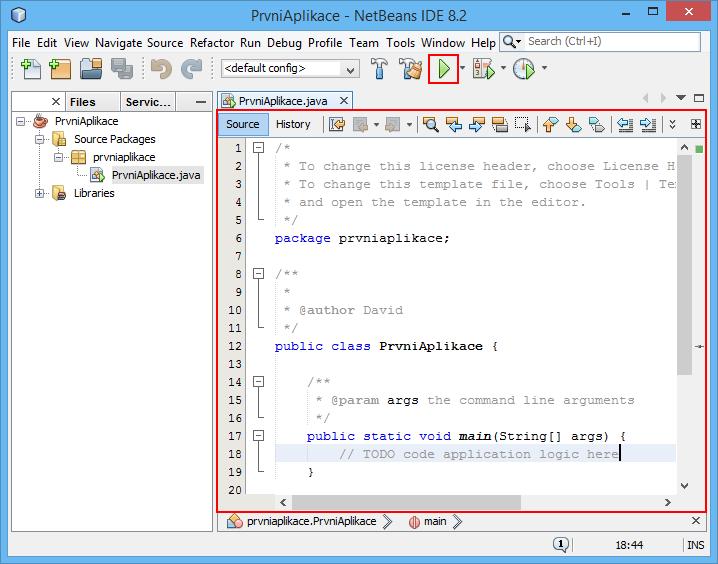This screenshot has height=564, width=718.
Task: Click the Shift Line Right icon
Action: 648,124
